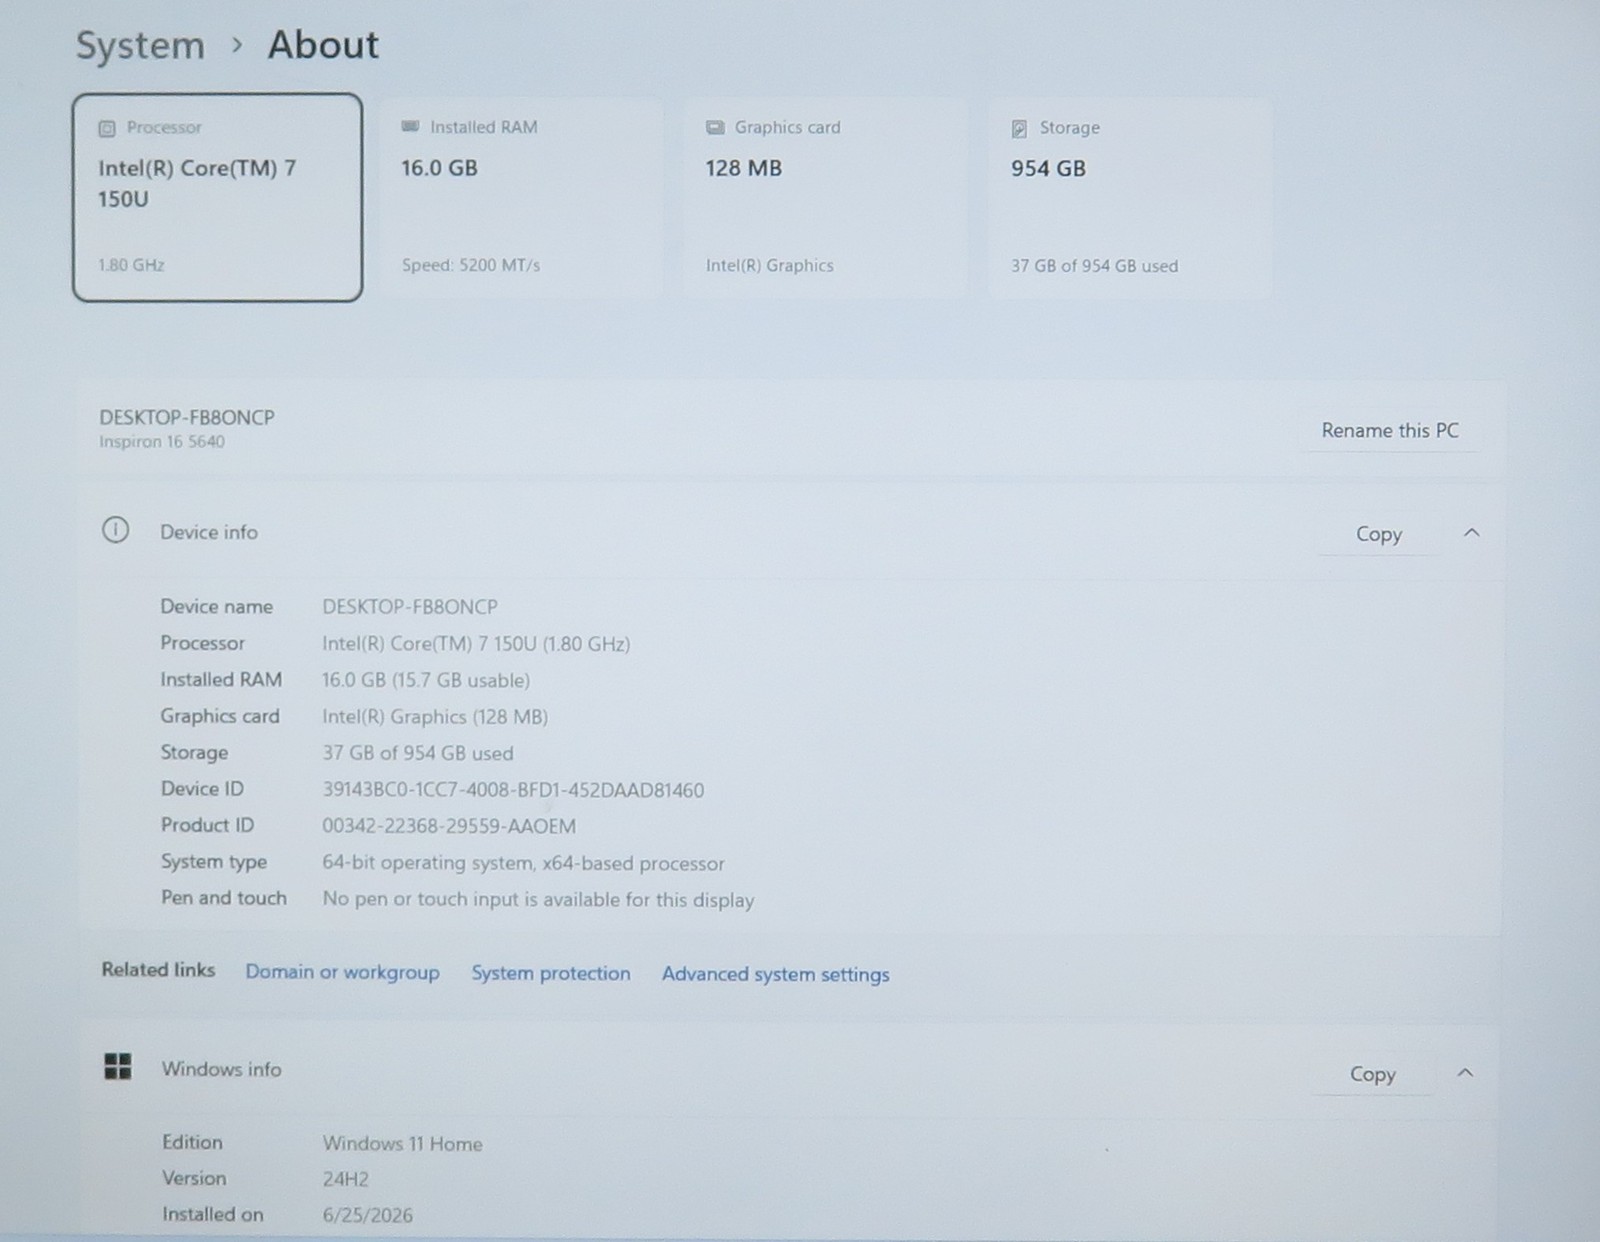Click the Speed: 5200 MT/s text
Image resolution: width=1600 pixels, height=1242 pixels.
(471, 265)
